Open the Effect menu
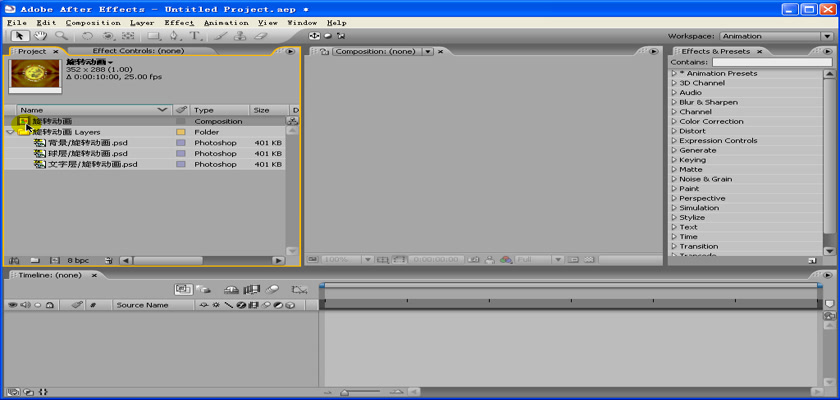This screenshot has height=400, width=840. pos(179,23)
